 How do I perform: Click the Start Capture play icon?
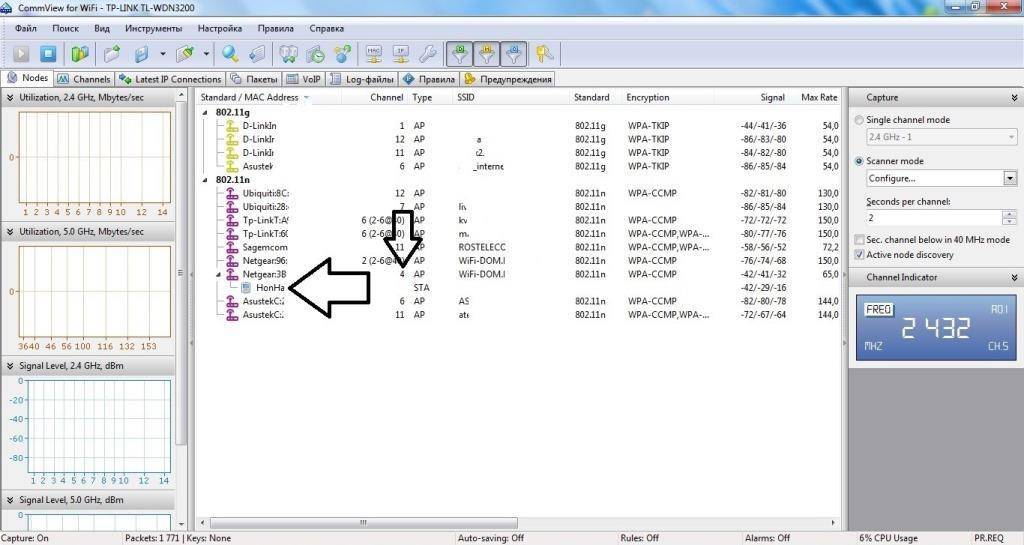pyautogui.click(x=21, y=54)
